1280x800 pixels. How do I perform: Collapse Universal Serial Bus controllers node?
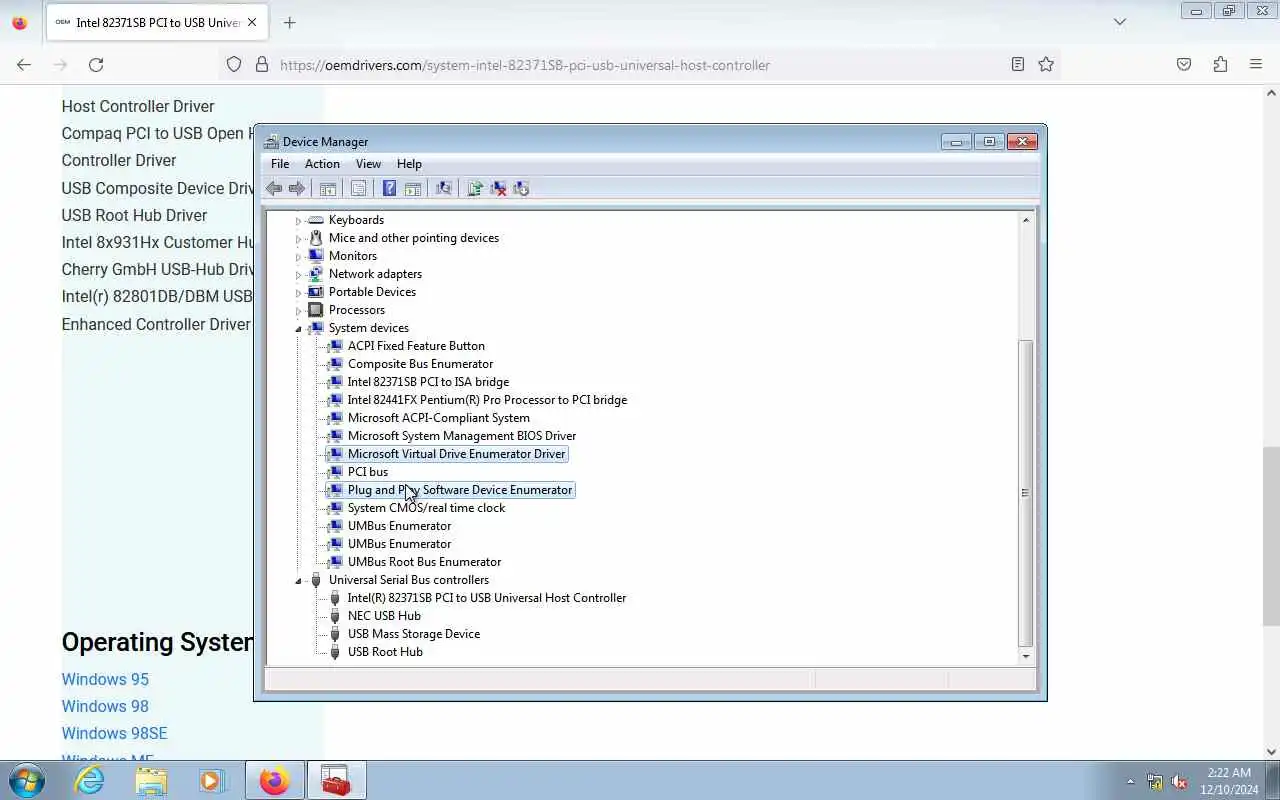pos(298,580)
